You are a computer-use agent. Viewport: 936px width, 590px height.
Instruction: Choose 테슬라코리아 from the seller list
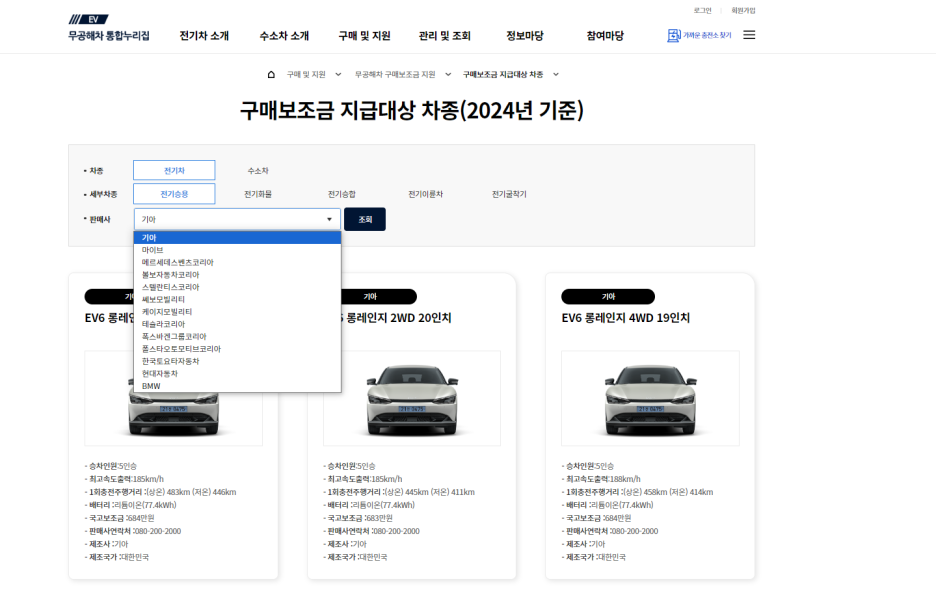point(238,324)
